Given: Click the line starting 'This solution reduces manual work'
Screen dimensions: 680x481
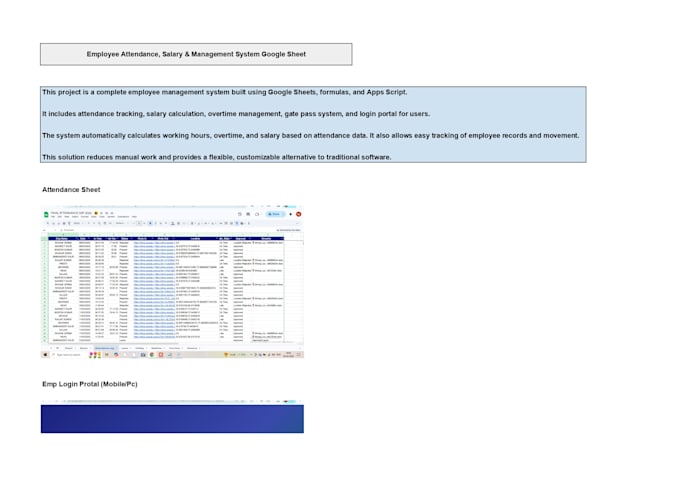Looking at the screenshot, I should point(216,157).
